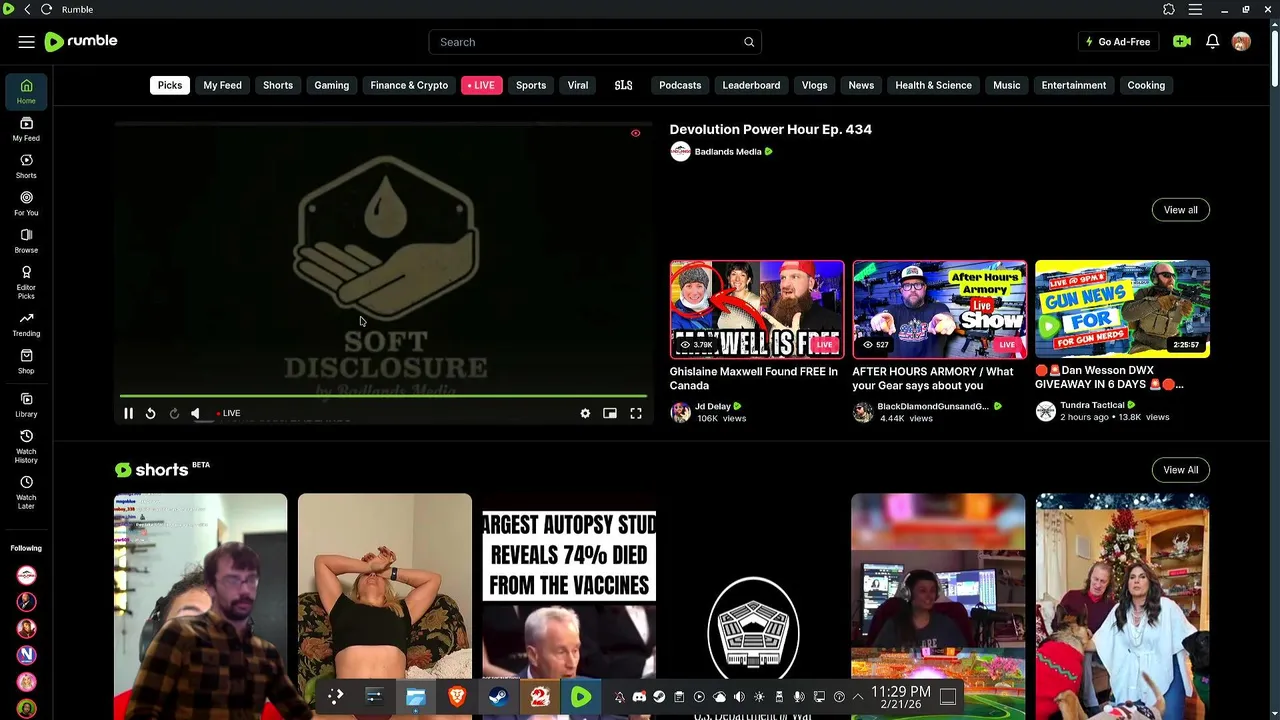1280x720 pixels.
Task: Open Browse in sidebar
Action: tap(26, 241)
